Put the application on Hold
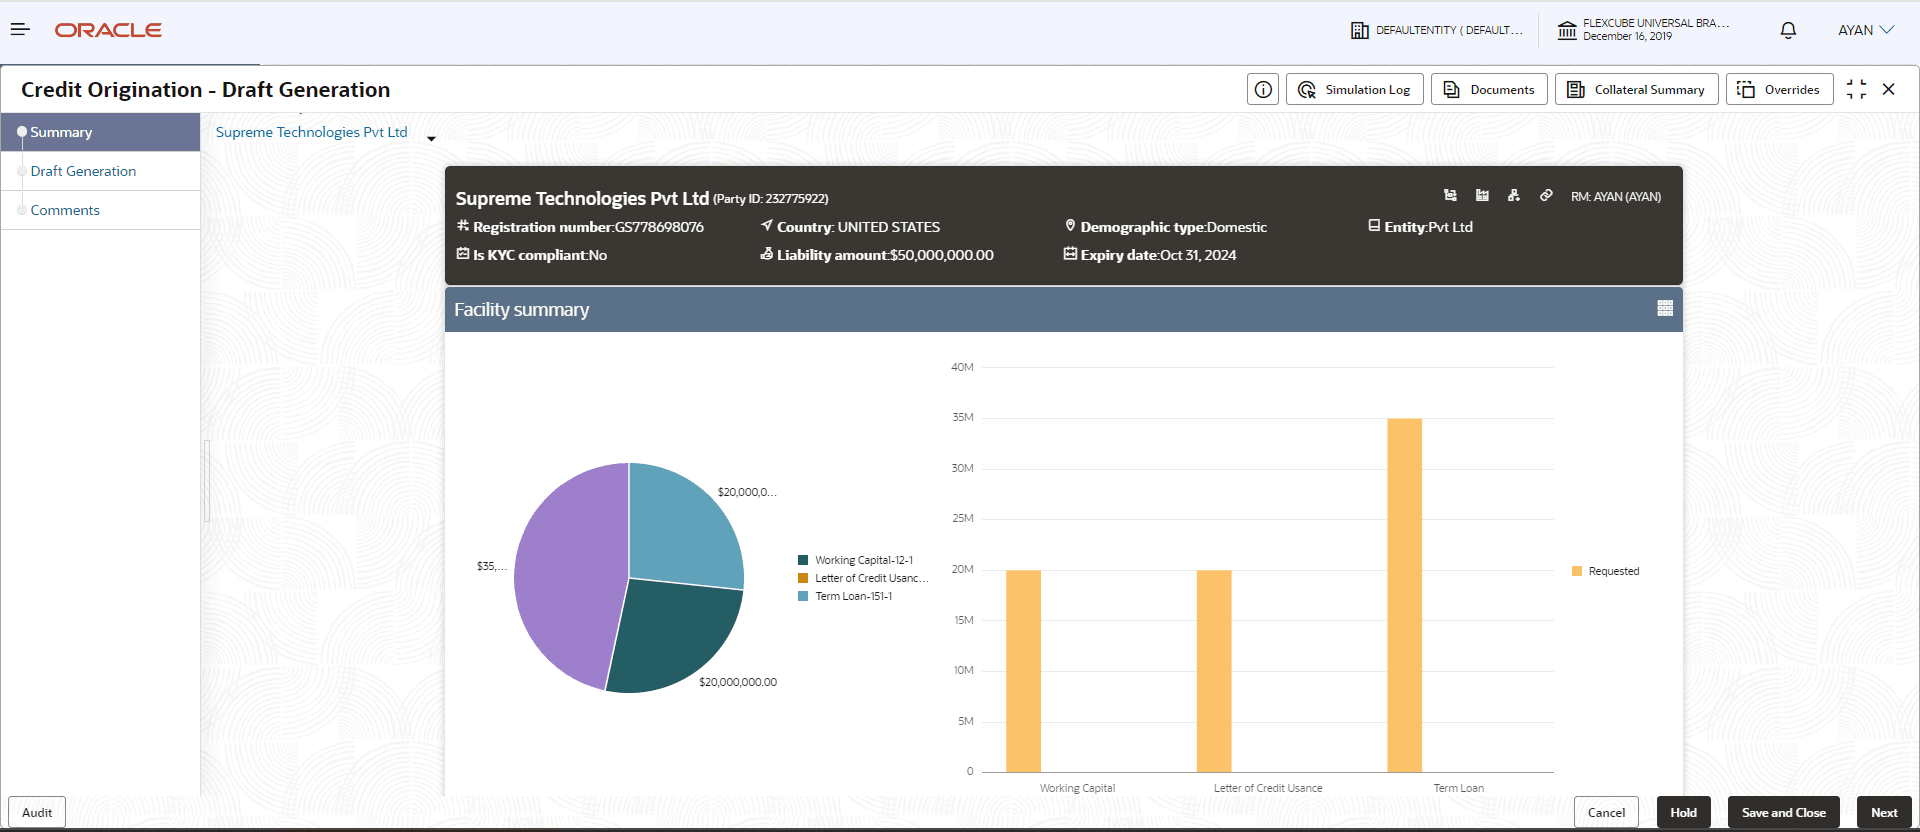 1683,812
